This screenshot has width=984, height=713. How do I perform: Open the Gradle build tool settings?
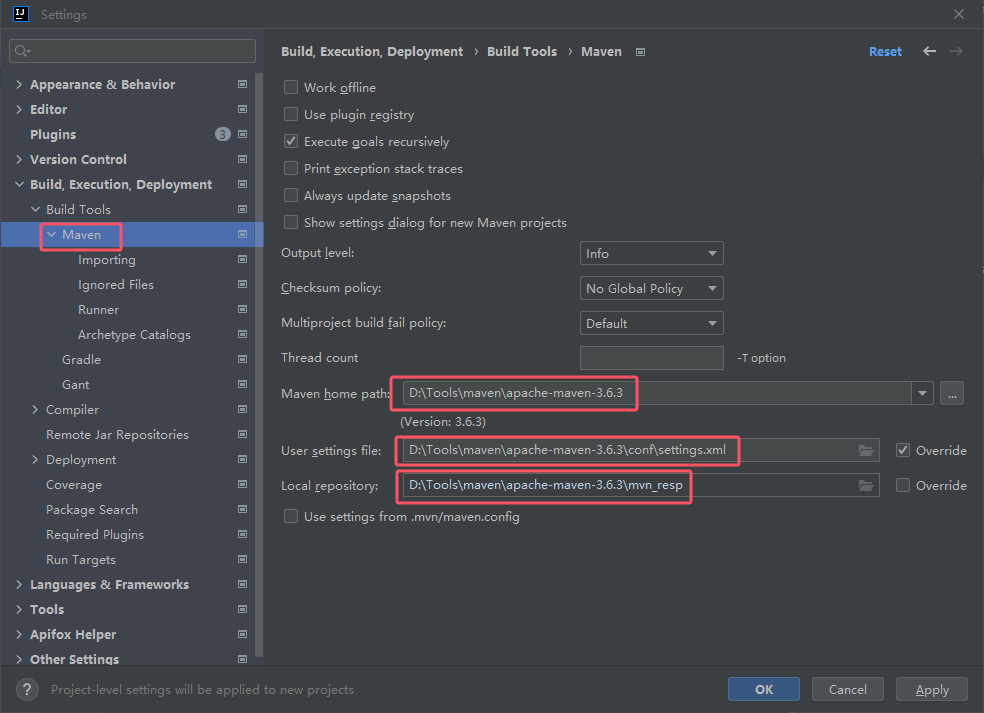coord(81,359)
